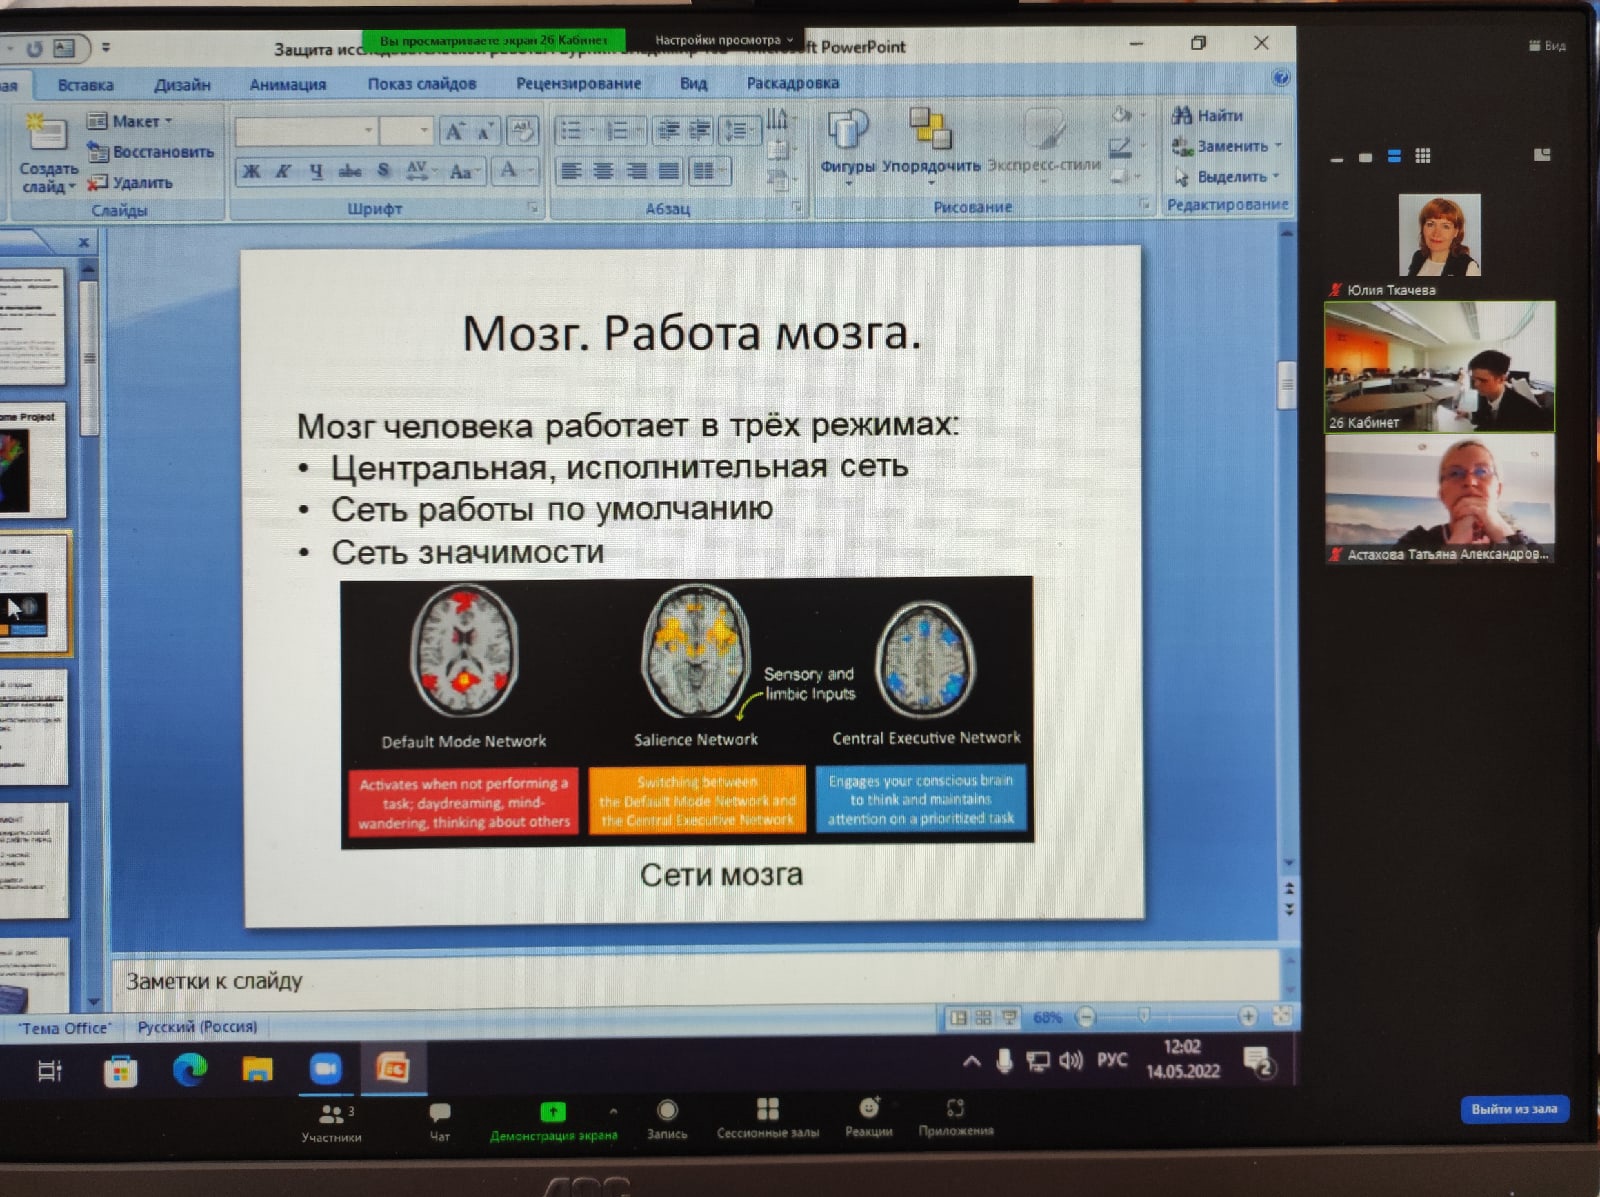Open the change case Aa dropdown
The height and width of the screenshot is (1197, 1600).
pos(463,171)
